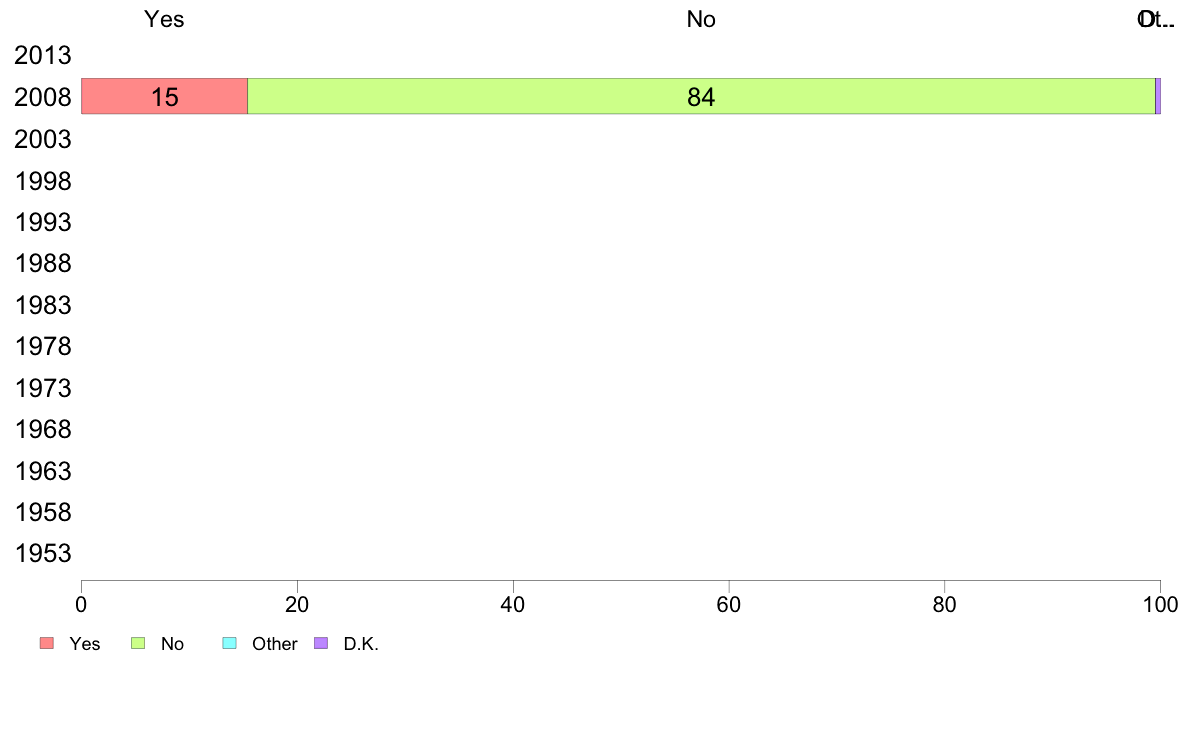Click the cyan Other legend swatch
1188x736 pixels.
pyautogui.click(x=230, y=644)
